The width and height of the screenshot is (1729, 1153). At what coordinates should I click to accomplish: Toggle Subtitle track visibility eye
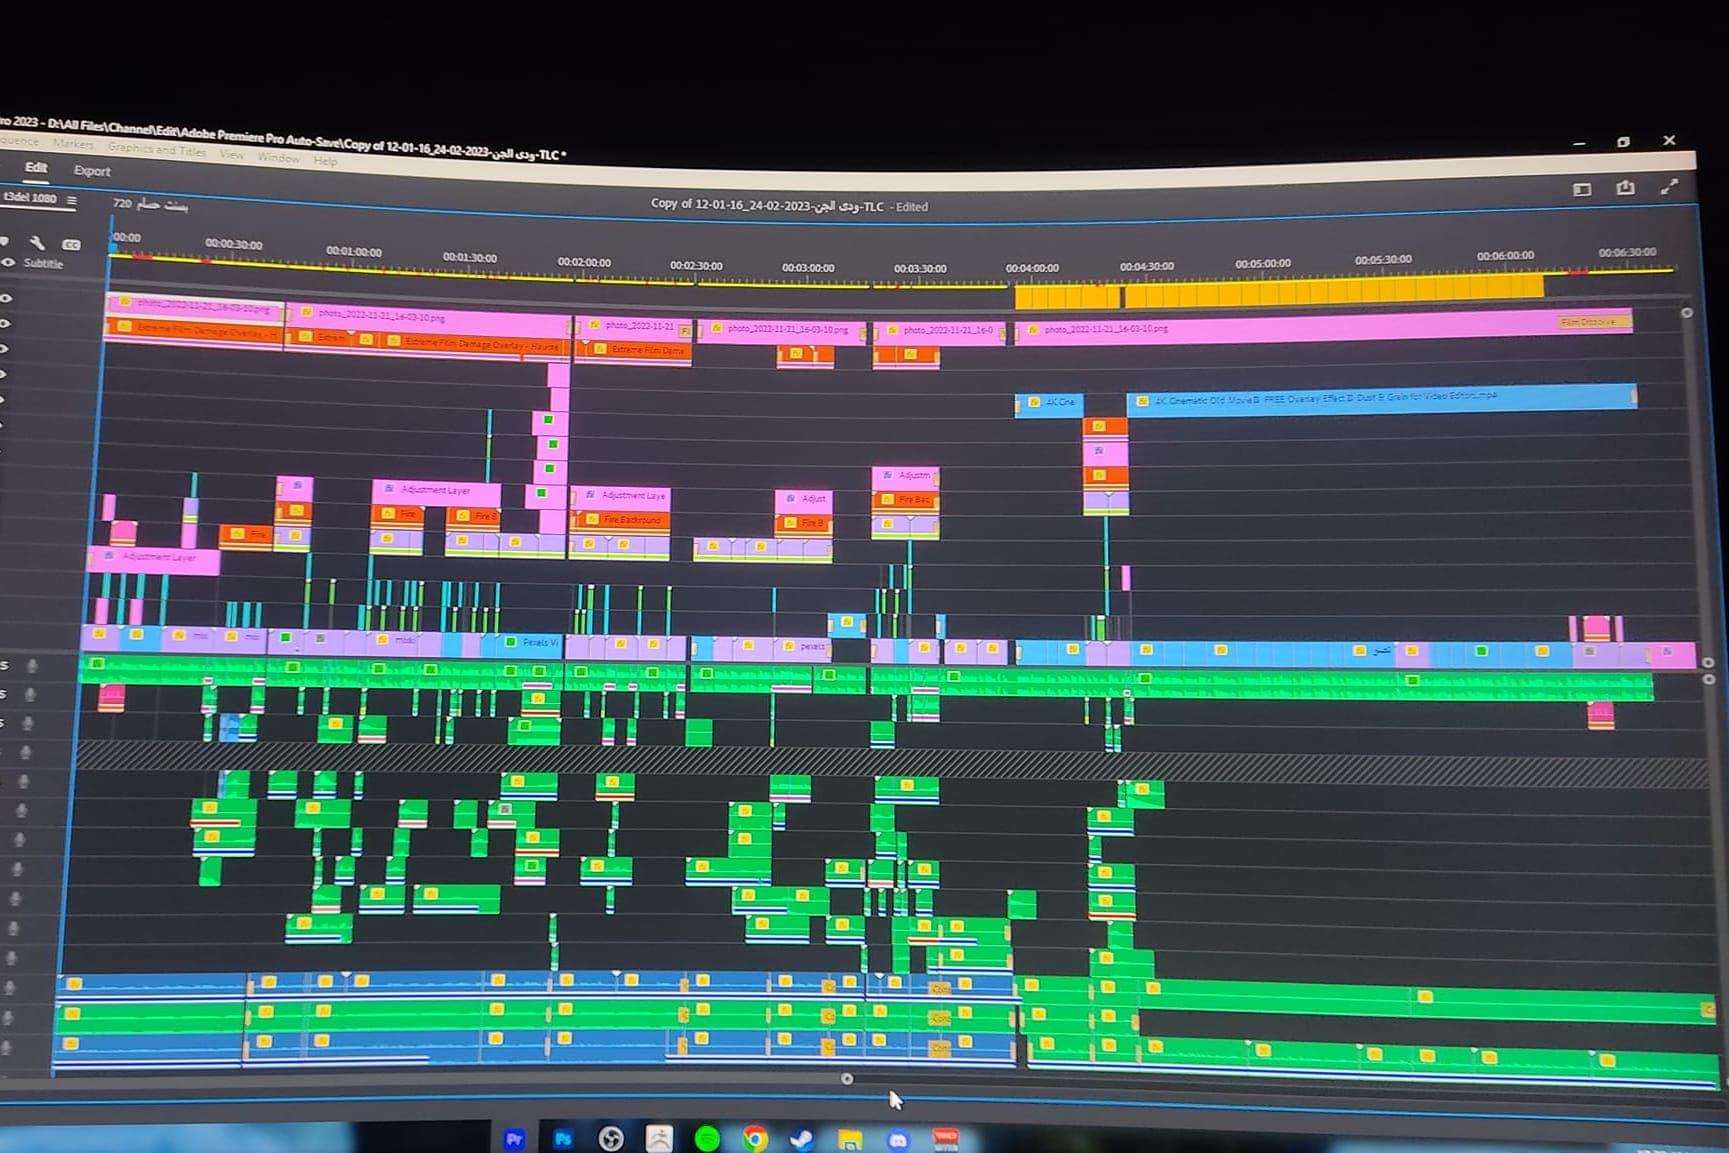(x=8, y=263)
